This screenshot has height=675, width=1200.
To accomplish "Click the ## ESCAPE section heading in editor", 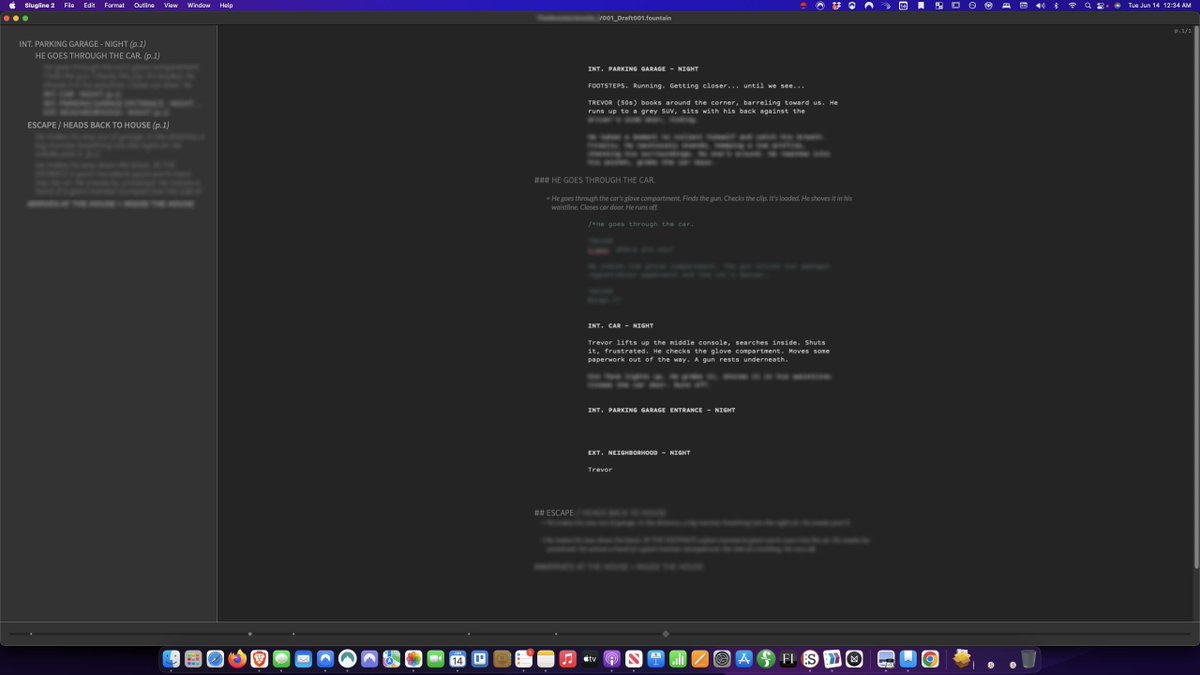I will 554,513.
